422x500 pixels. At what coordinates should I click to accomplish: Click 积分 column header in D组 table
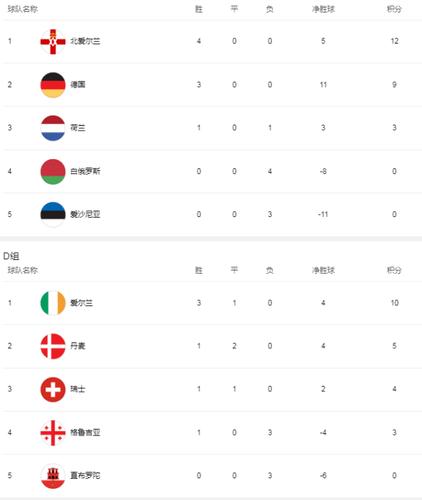pyautogui.click(x=394, y=270)
